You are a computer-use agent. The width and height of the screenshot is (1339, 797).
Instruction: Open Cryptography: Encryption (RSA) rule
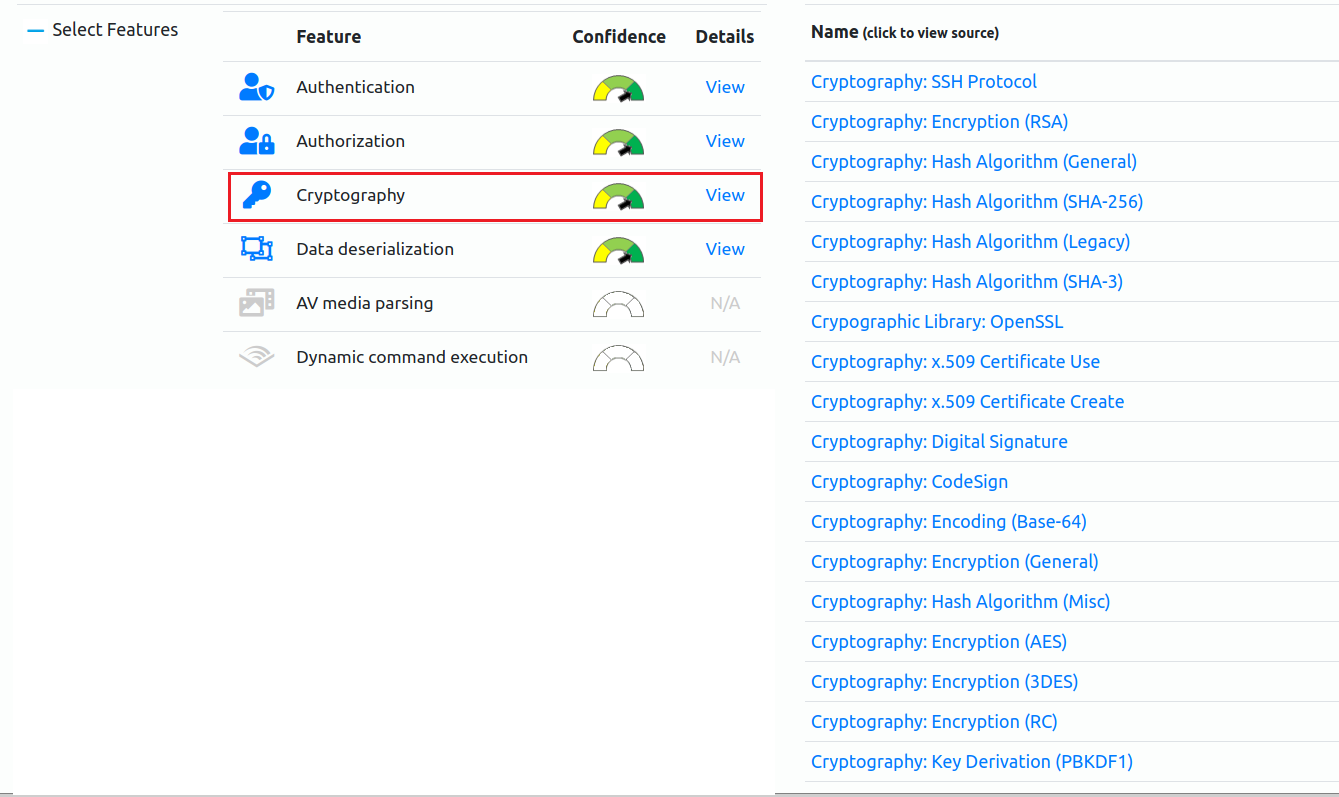click(x=939, y=122)
